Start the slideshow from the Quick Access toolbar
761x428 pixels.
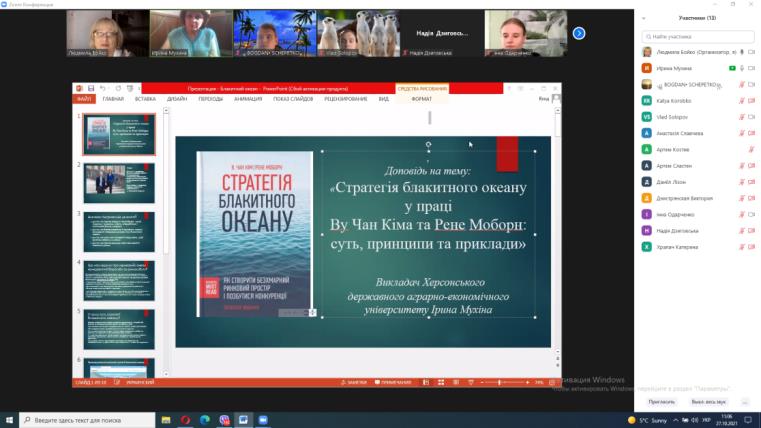pyautogui.click(x=130, y=88)
